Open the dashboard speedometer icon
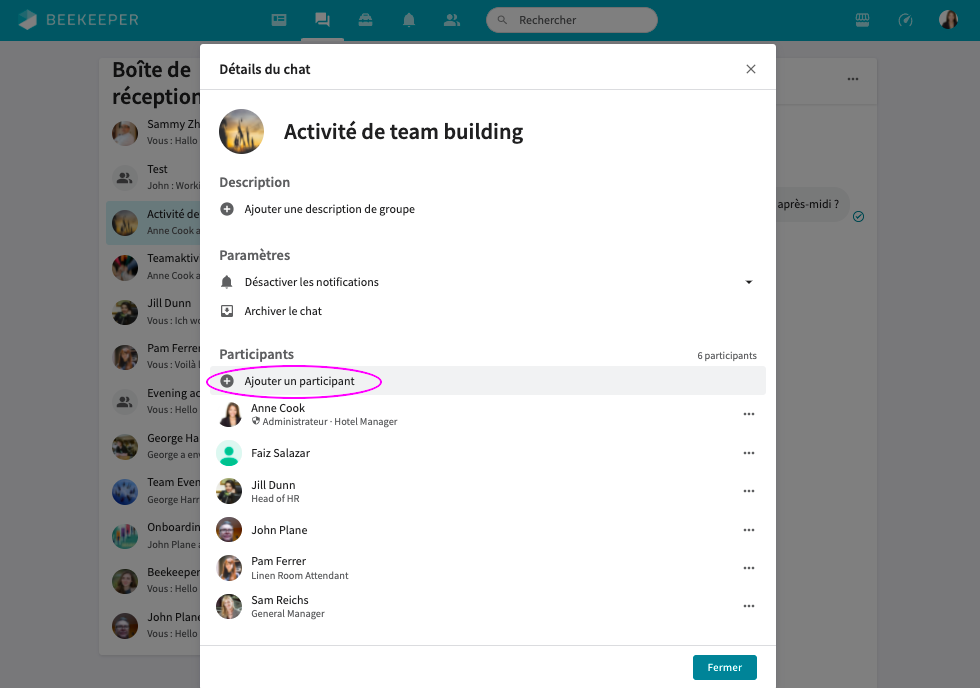 pyautogui.click(x=905, y=20)
